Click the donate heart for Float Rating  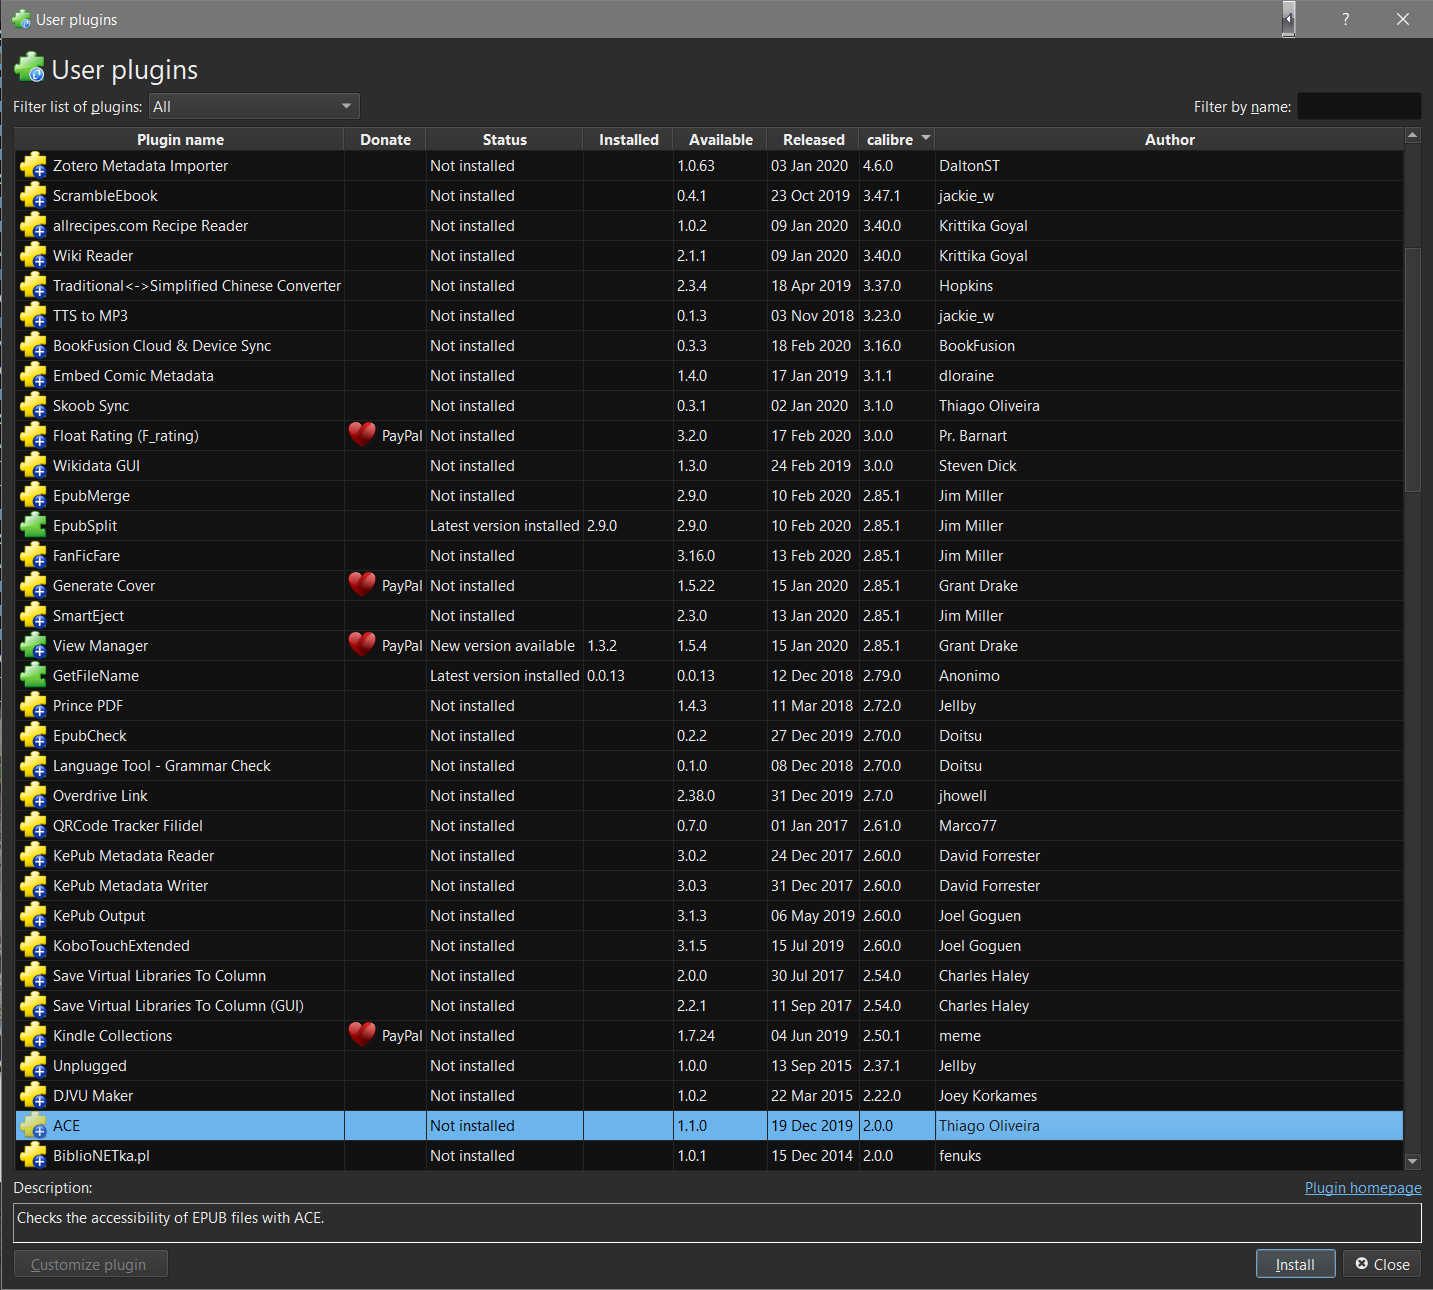(362, 435)
